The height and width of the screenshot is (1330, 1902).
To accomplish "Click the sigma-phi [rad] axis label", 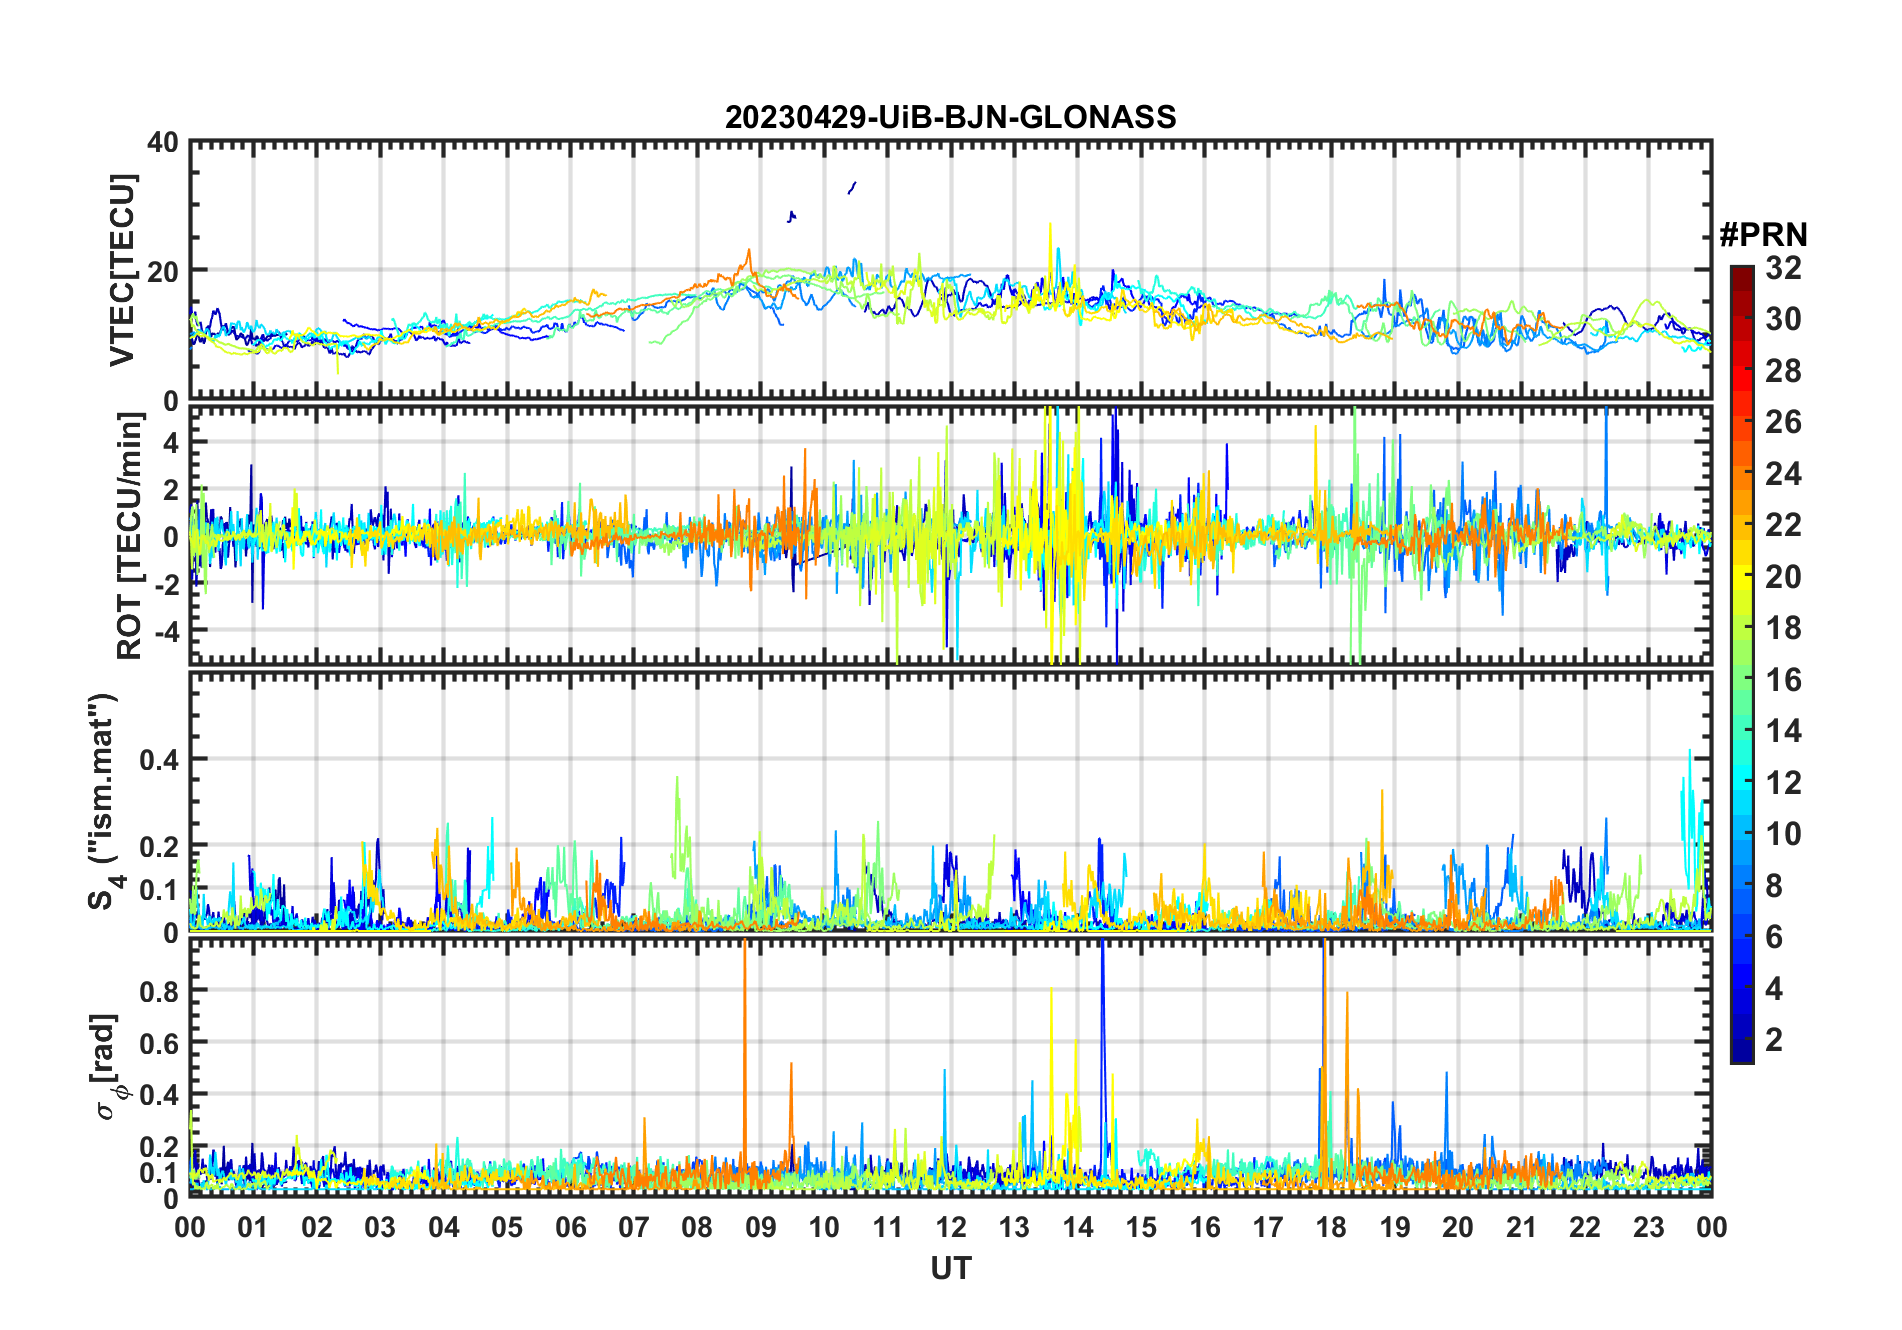I will click(x=106, y=1067).
